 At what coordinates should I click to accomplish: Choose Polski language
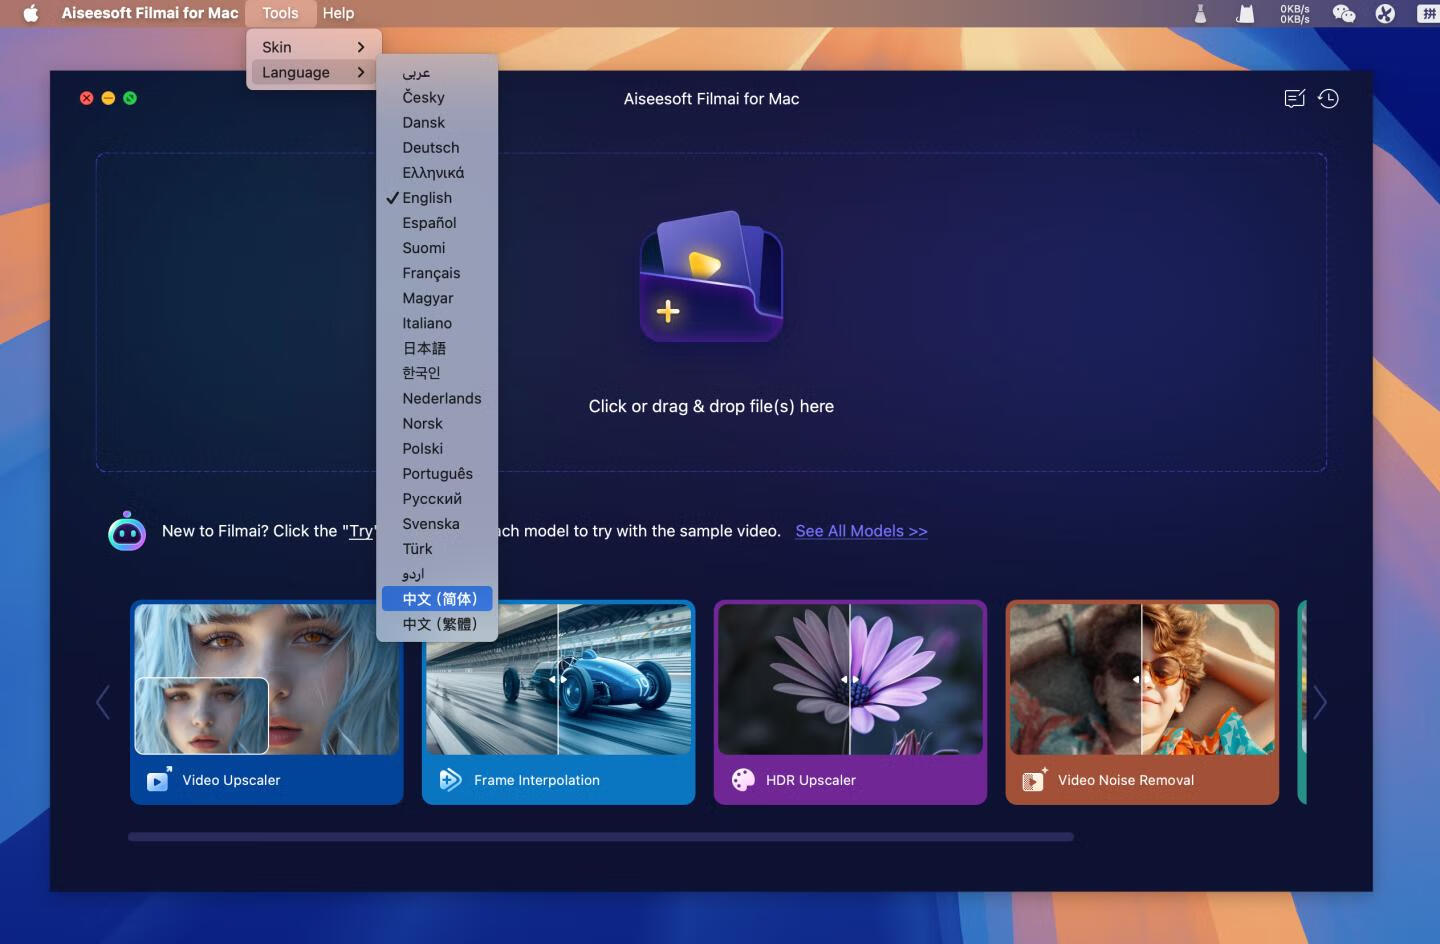[436, 449]
